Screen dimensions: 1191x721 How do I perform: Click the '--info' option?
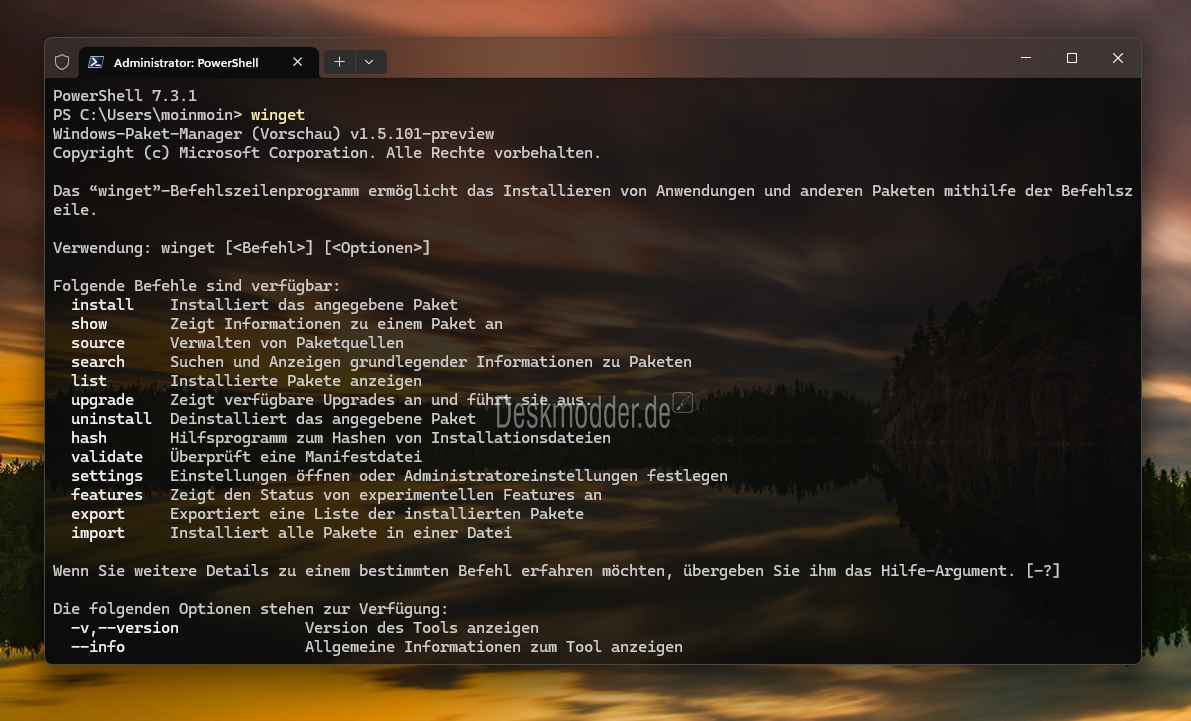pyautogui.click(x=98, y=647)
